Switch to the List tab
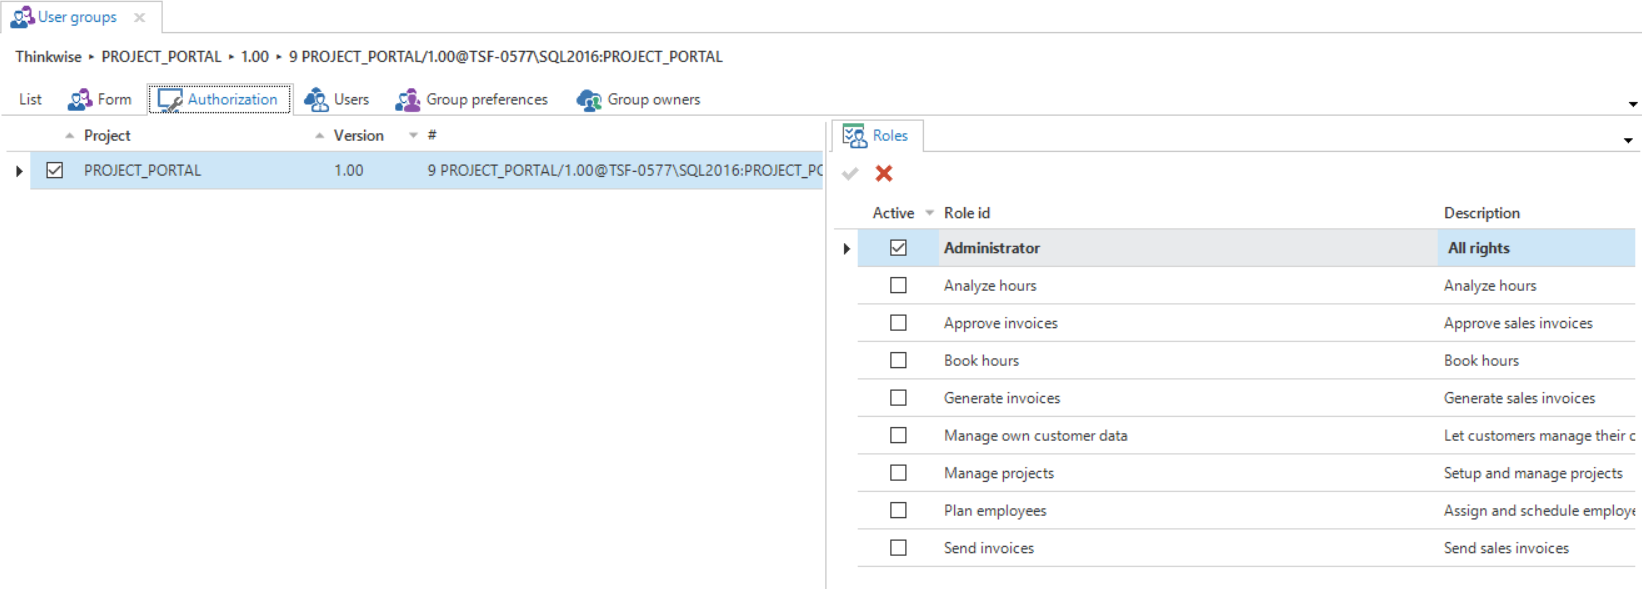 [30, 100]
